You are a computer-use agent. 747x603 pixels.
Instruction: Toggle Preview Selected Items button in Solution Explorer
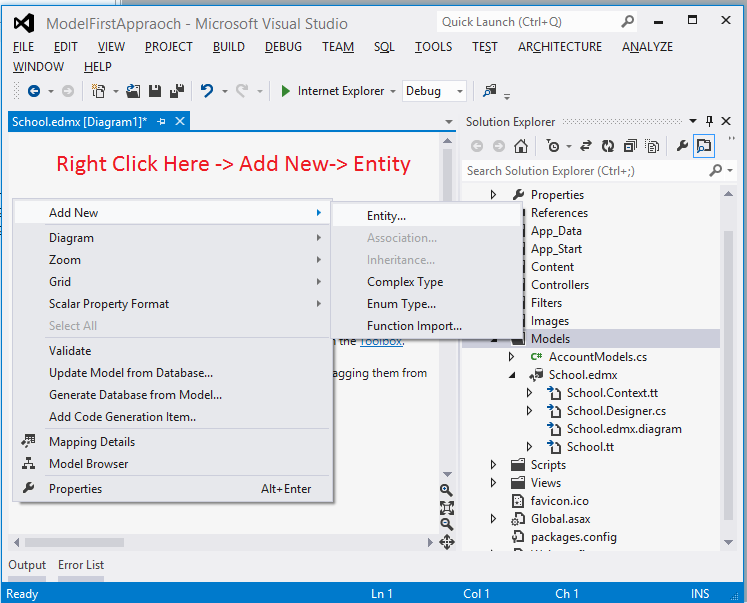tap(704, 146)
